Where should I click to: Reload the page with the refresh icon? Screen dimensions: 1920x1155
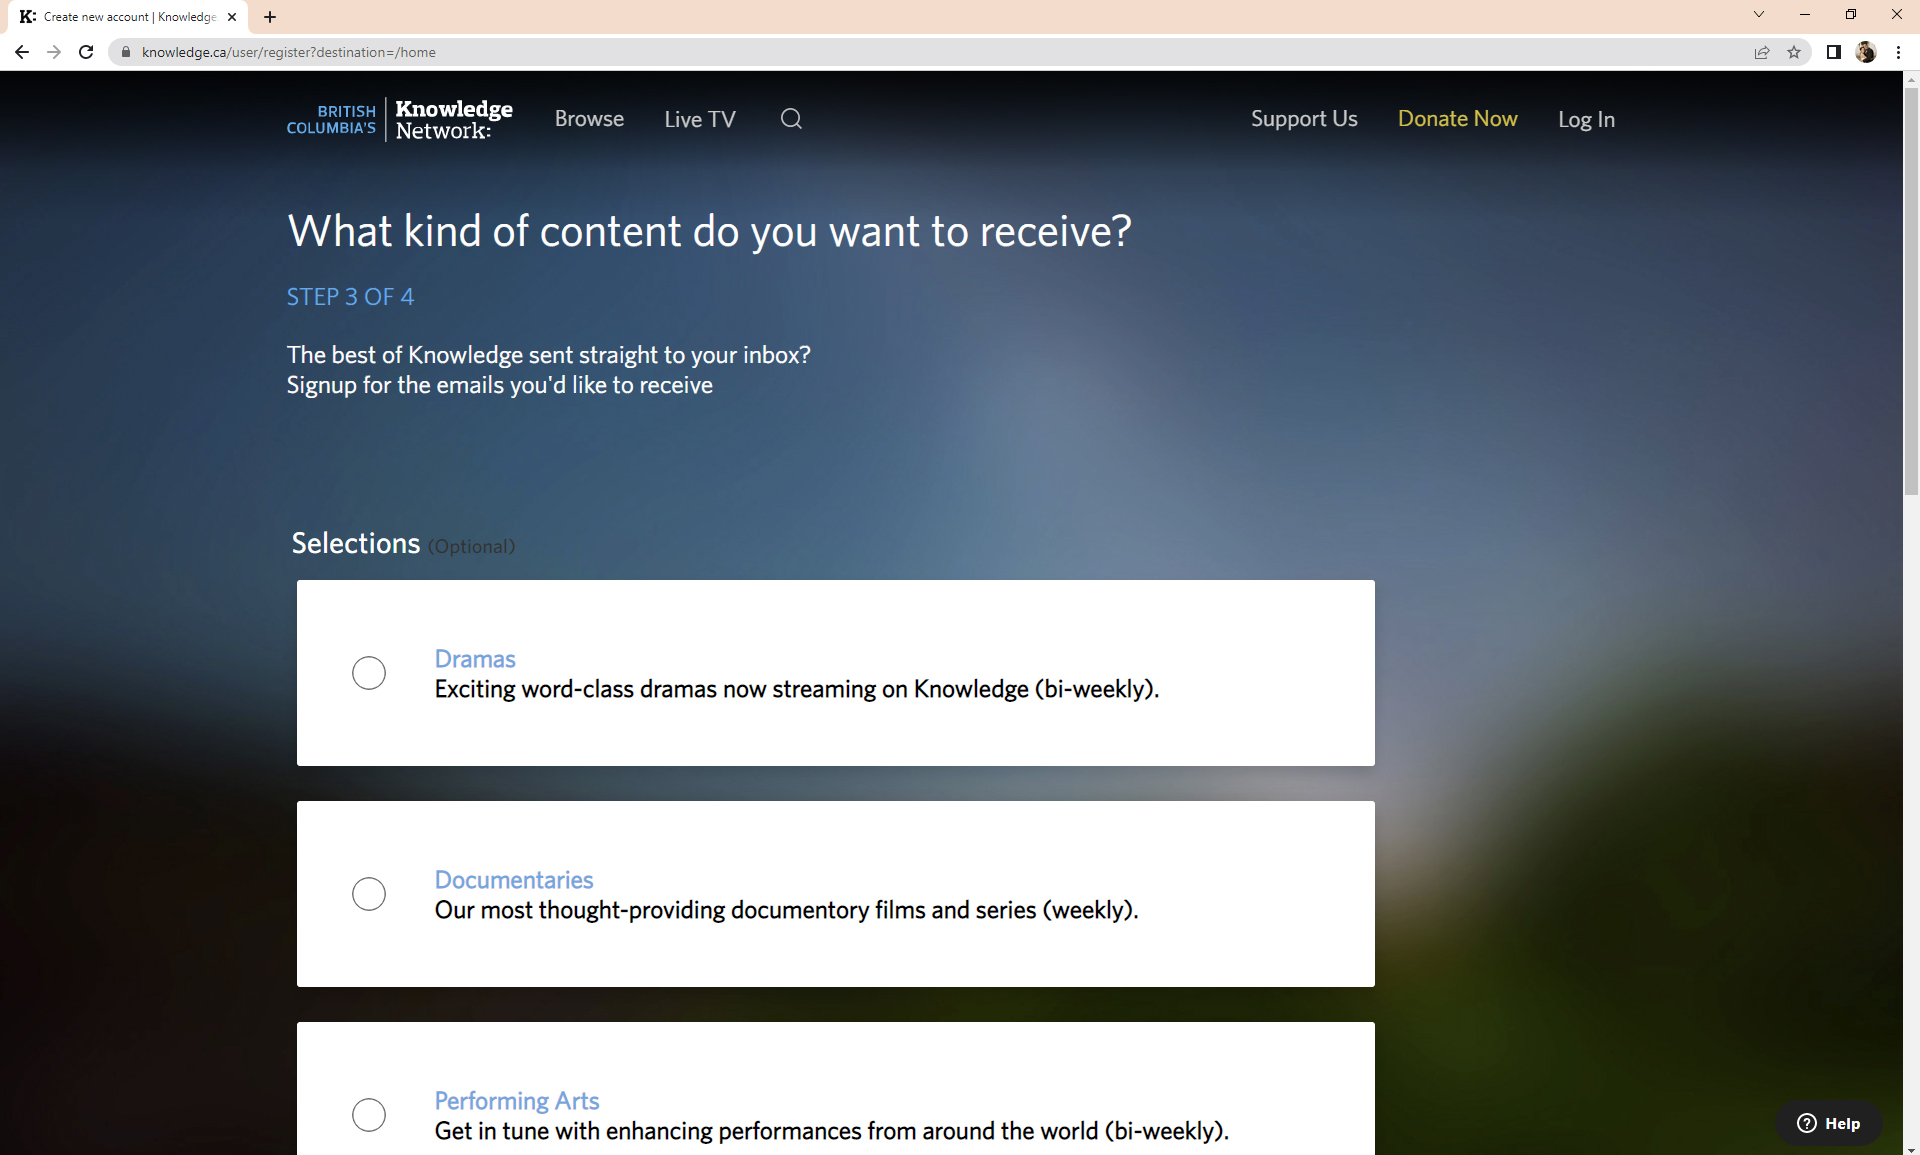(86, 52)
